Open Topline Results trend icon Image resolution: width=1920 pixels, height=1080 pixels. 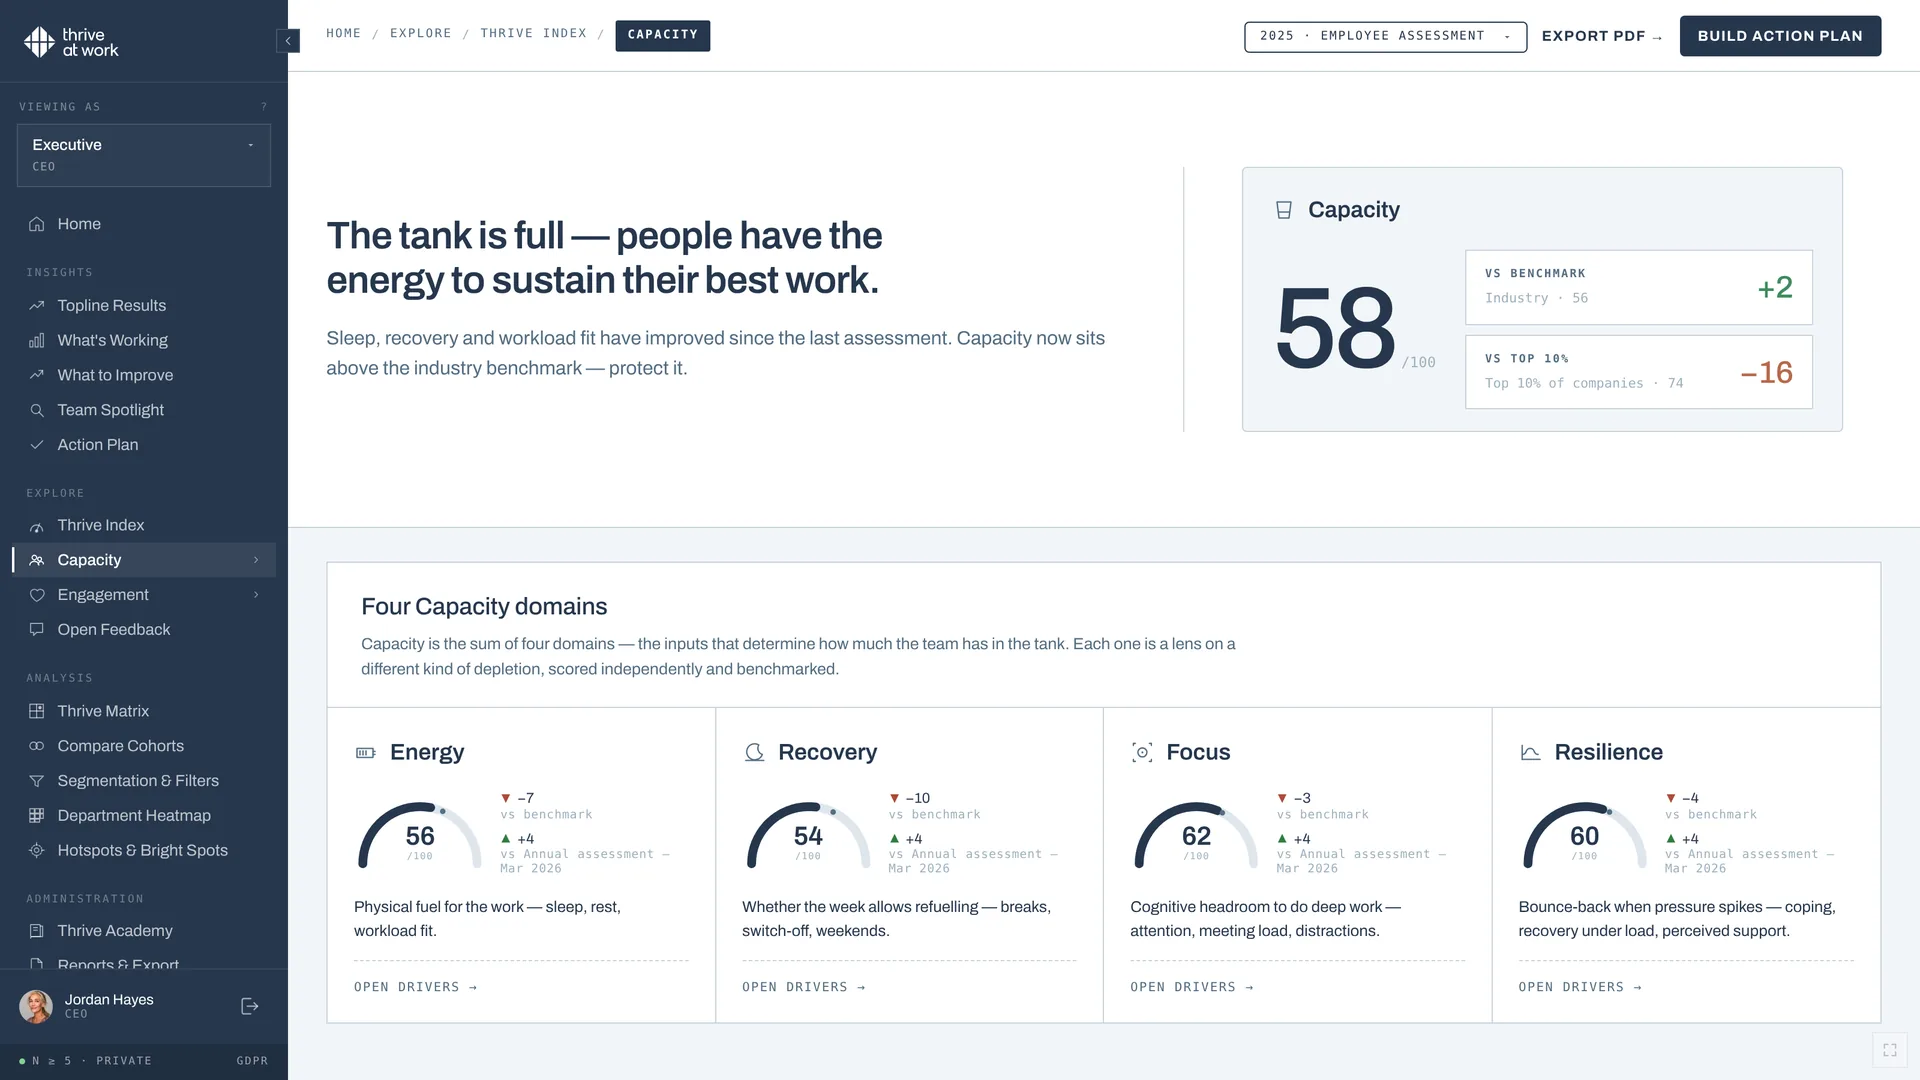tap(37, 305)
